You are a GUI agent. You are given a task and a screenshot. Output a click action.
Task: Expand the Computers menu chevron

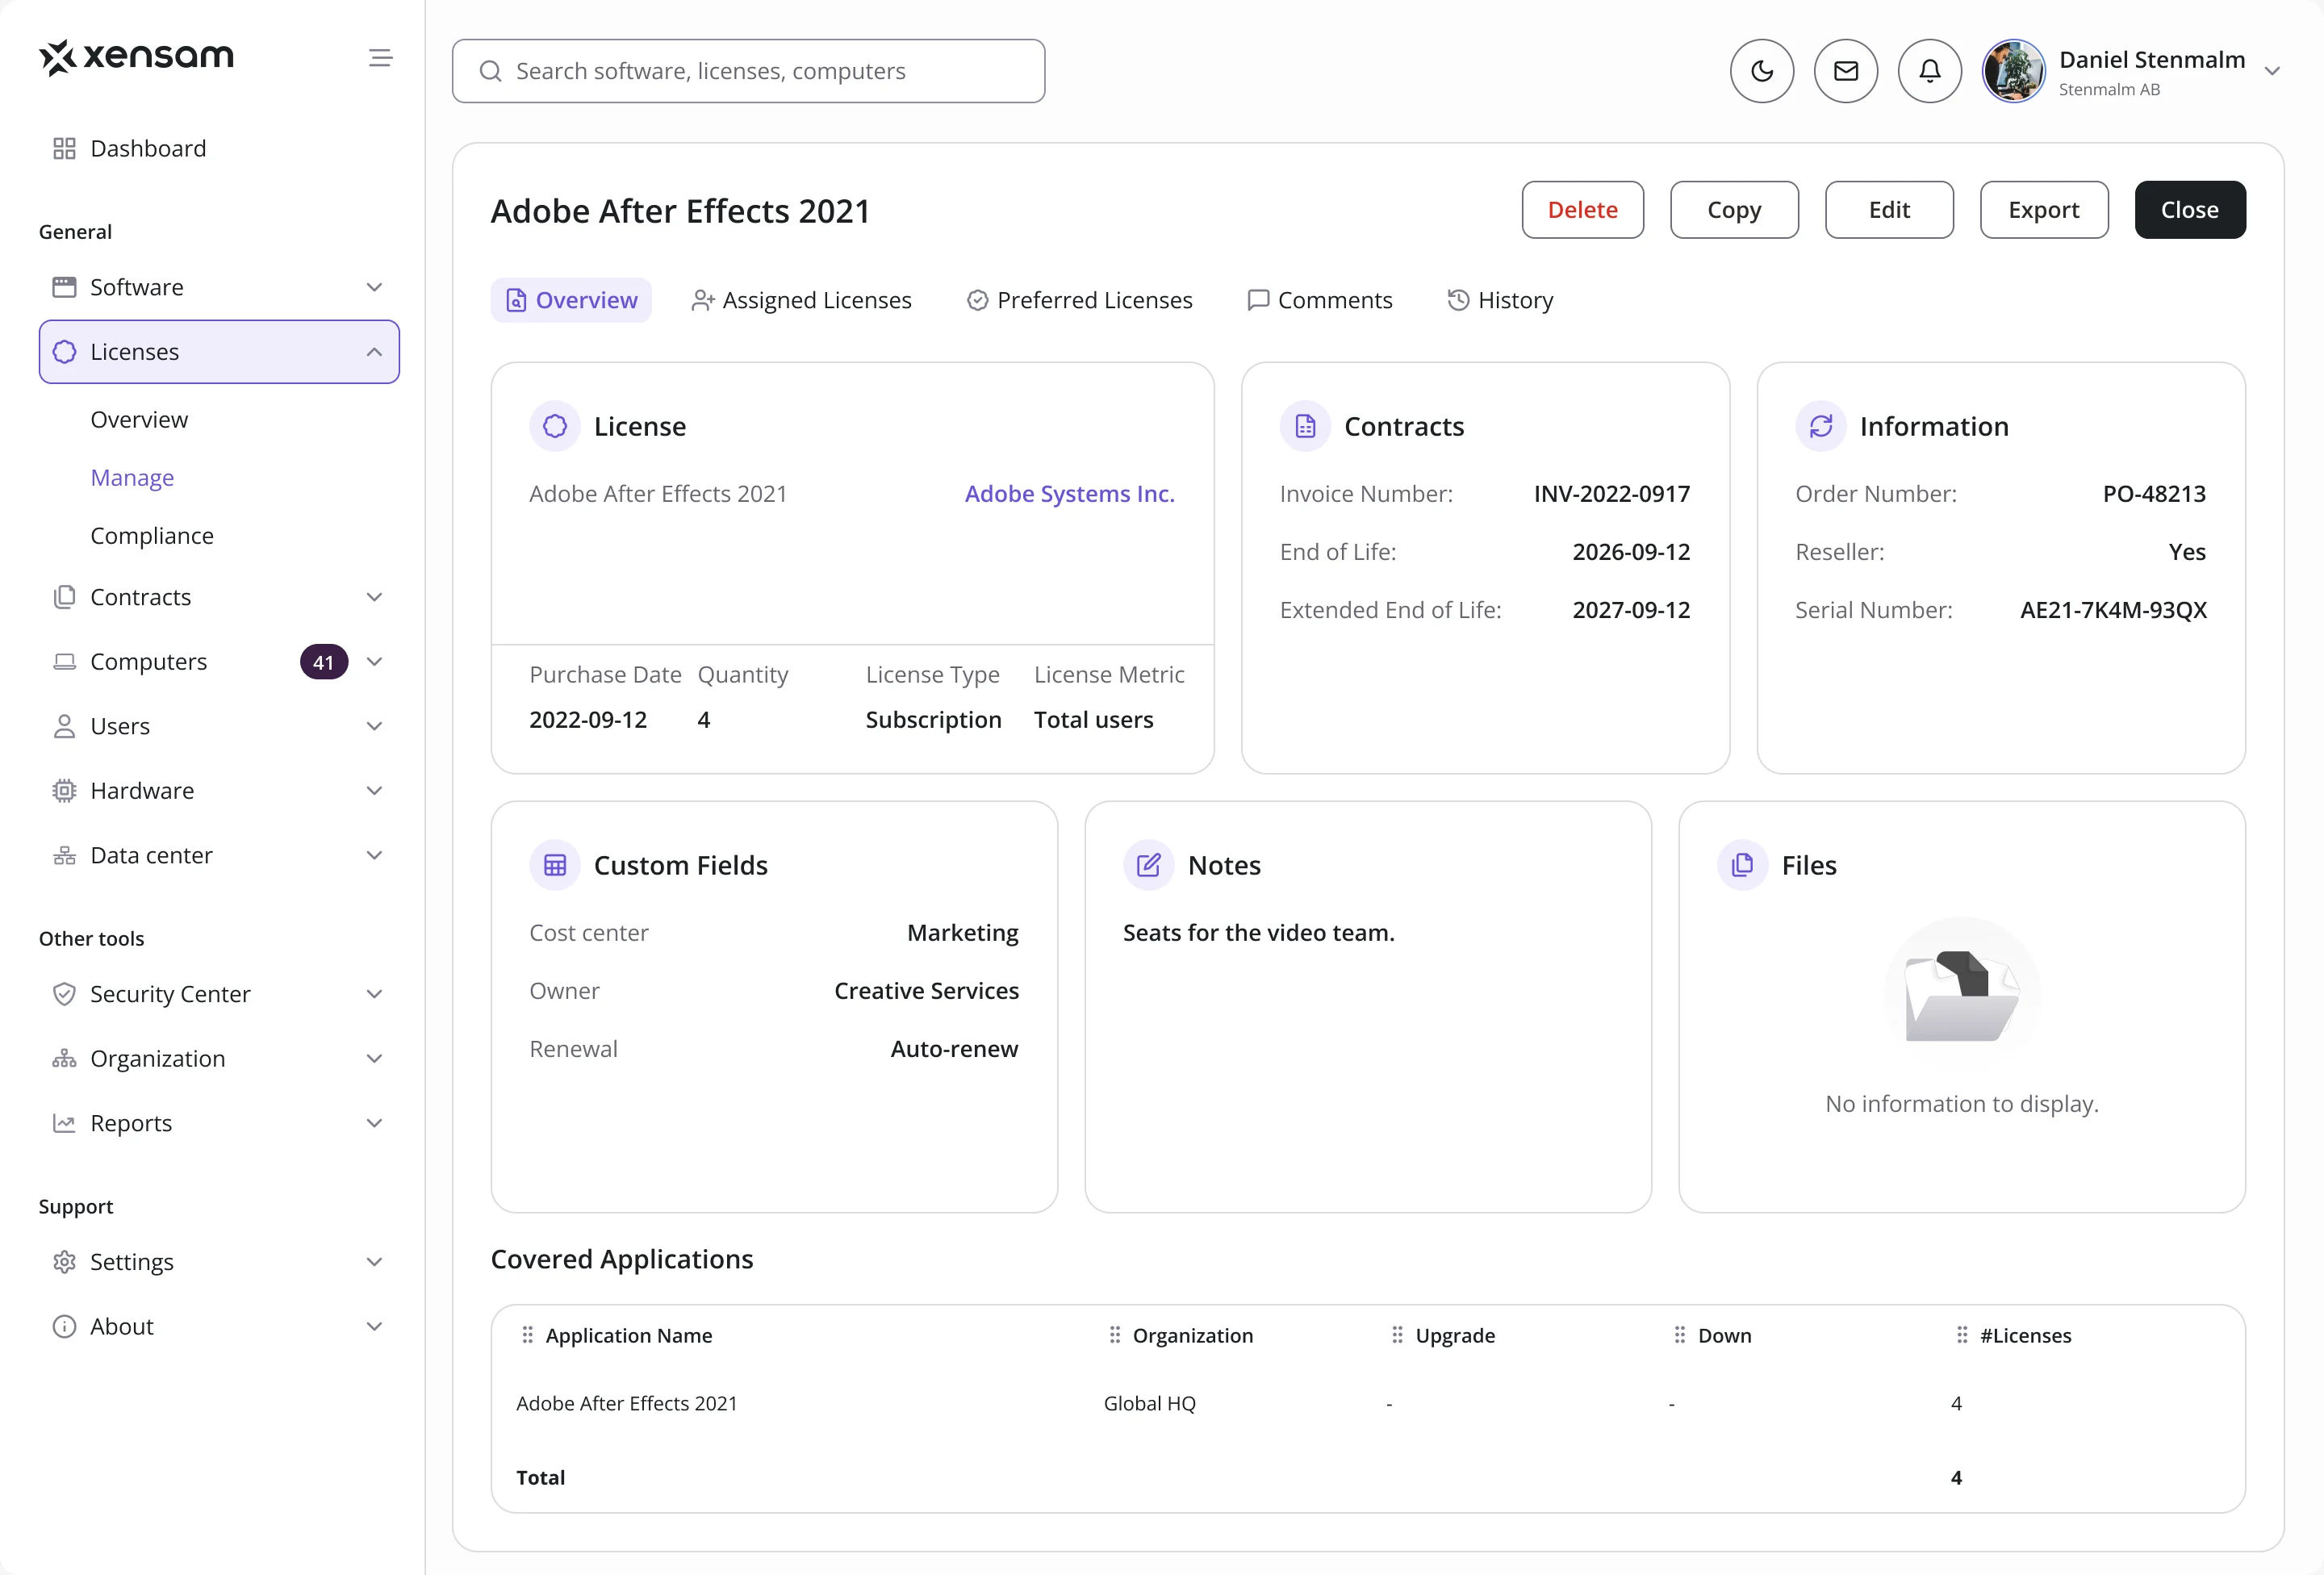374,661
